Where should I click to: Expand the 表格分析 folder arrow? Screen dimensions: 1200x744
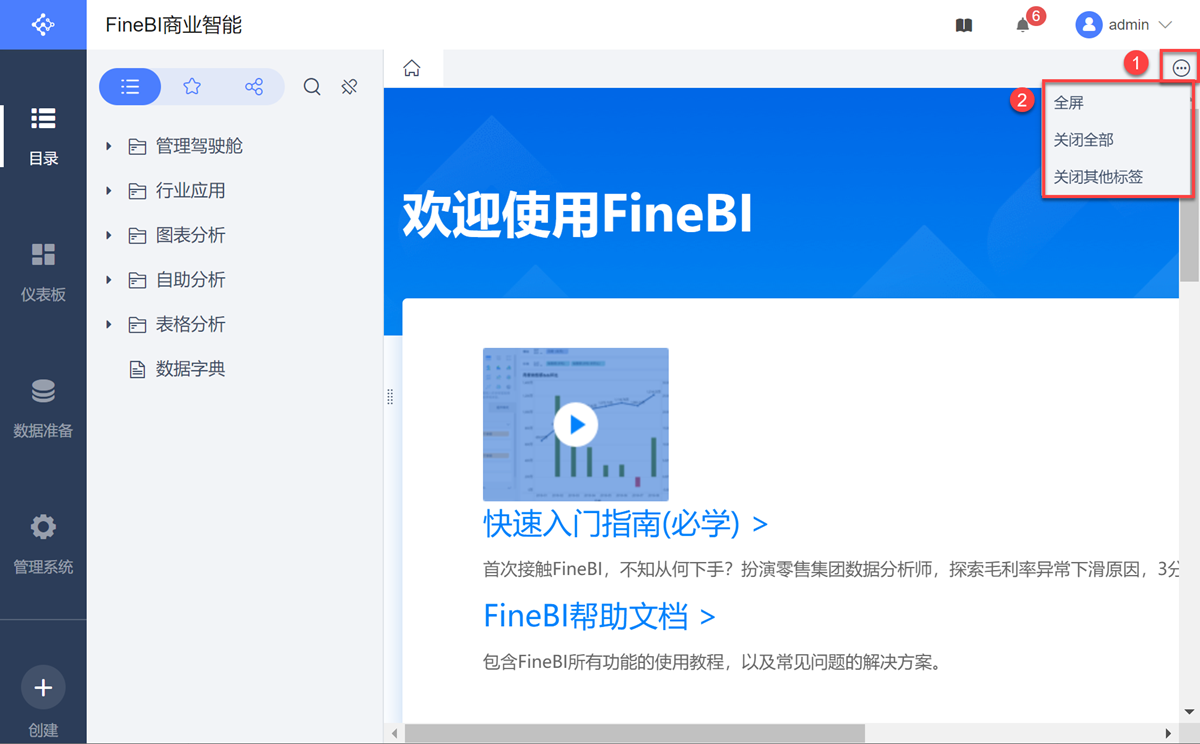[x=109, y=325]
